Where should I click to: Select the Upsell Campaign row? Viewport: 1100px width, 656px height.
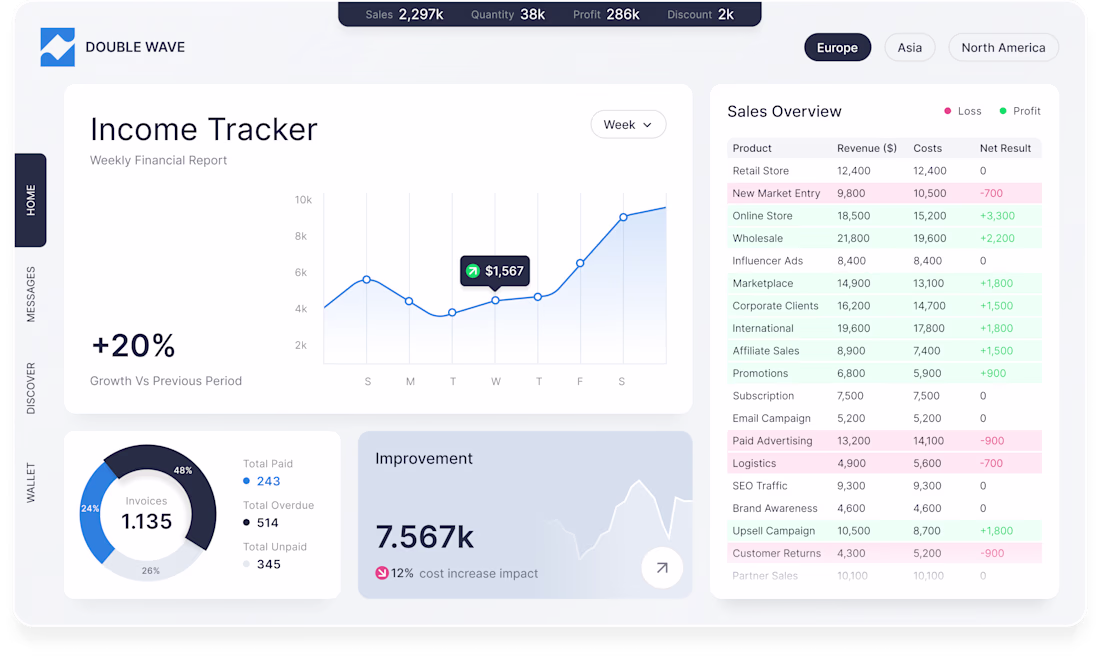pos(884,530)
